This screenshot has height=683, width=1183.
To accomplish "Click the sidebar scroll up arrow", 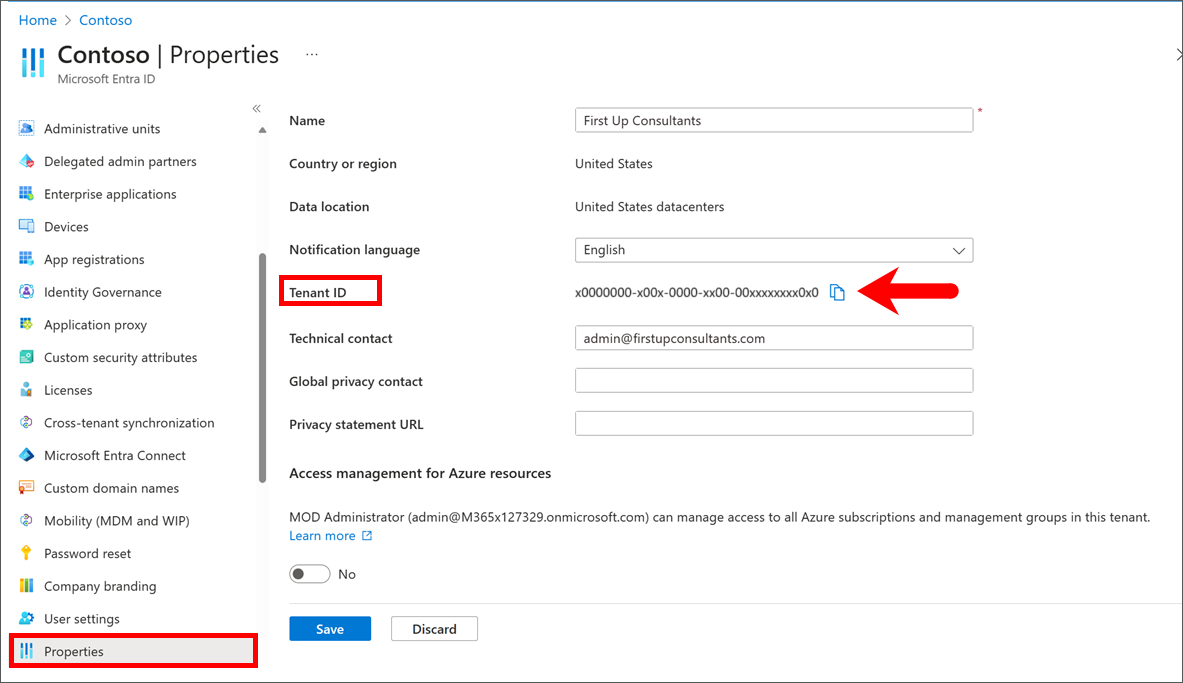I will [263, 130].
